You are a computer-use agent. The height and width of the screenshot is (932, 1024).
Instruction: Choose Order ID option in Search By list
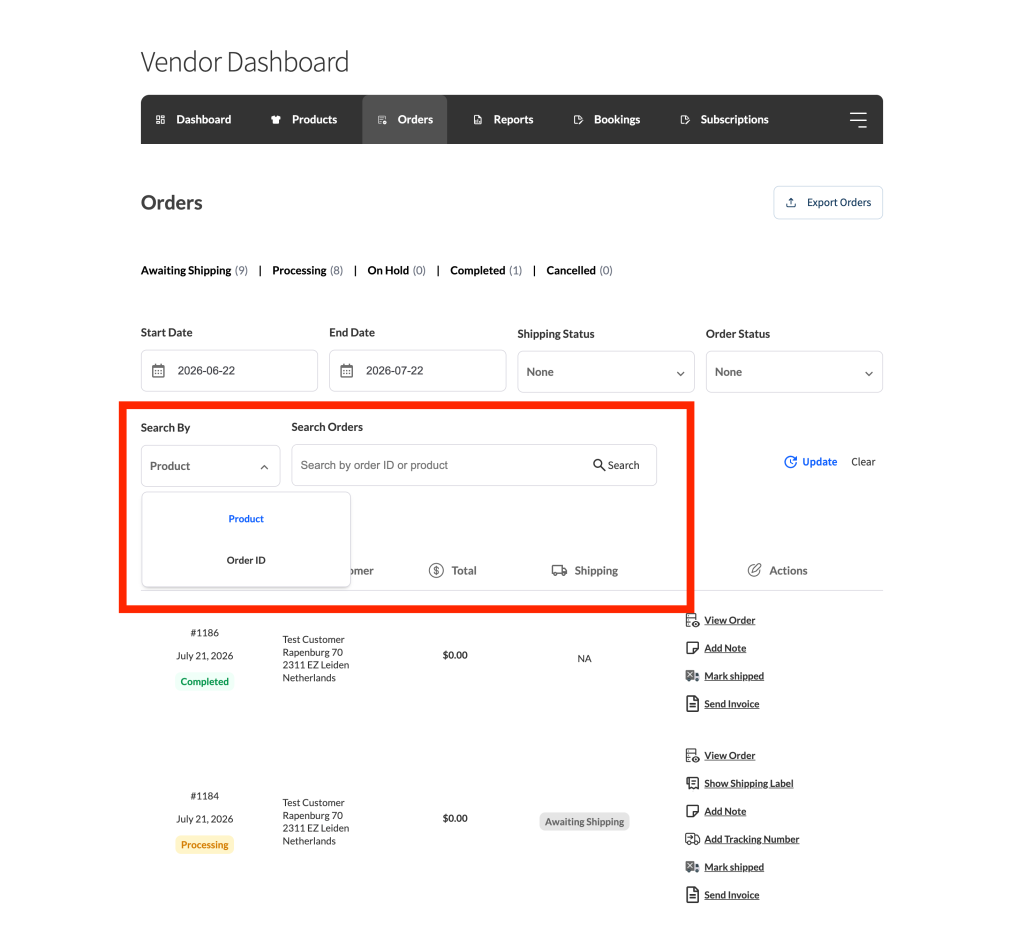coord(246,560)
